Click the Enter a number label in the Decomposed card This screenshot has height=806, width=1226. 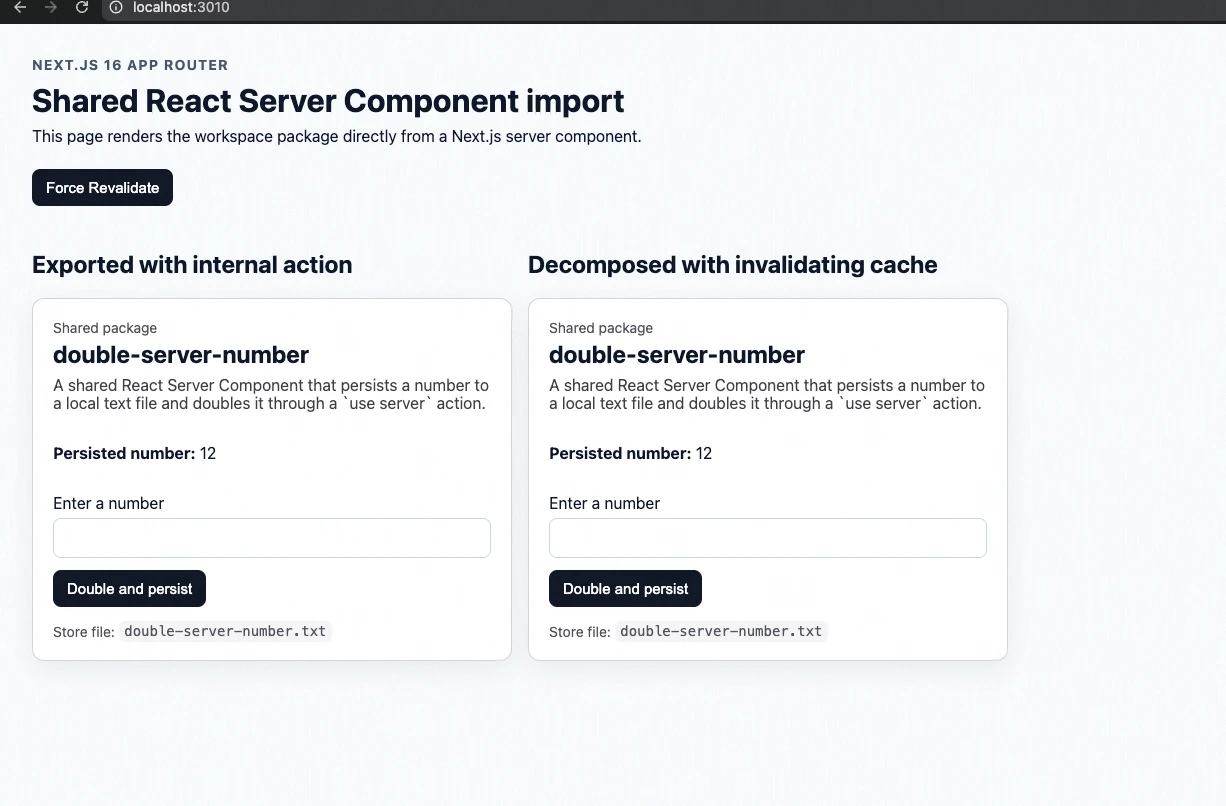pyautogui.click(x=604, y=504)
